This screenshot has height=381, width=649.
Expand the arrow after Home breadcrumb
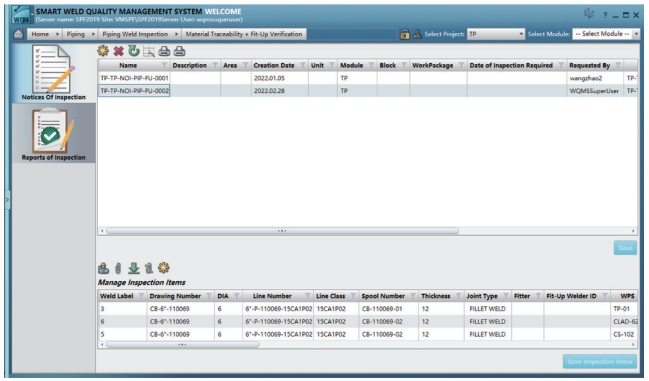pyautogui.click(x=58, y=34)
